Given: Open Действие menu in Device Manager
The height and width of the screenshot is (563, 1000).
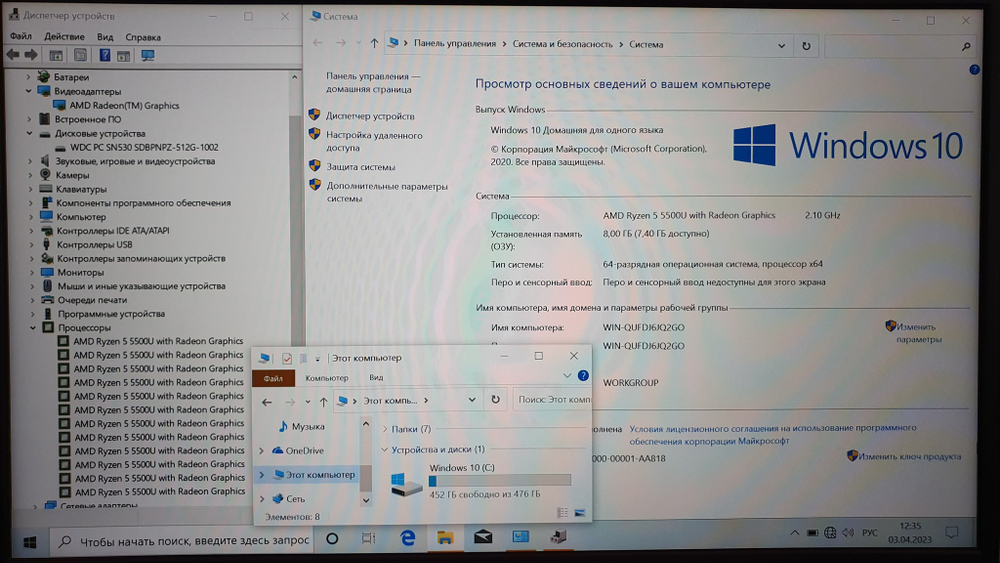Looking at the screenshot, I should tap(64, 36).
